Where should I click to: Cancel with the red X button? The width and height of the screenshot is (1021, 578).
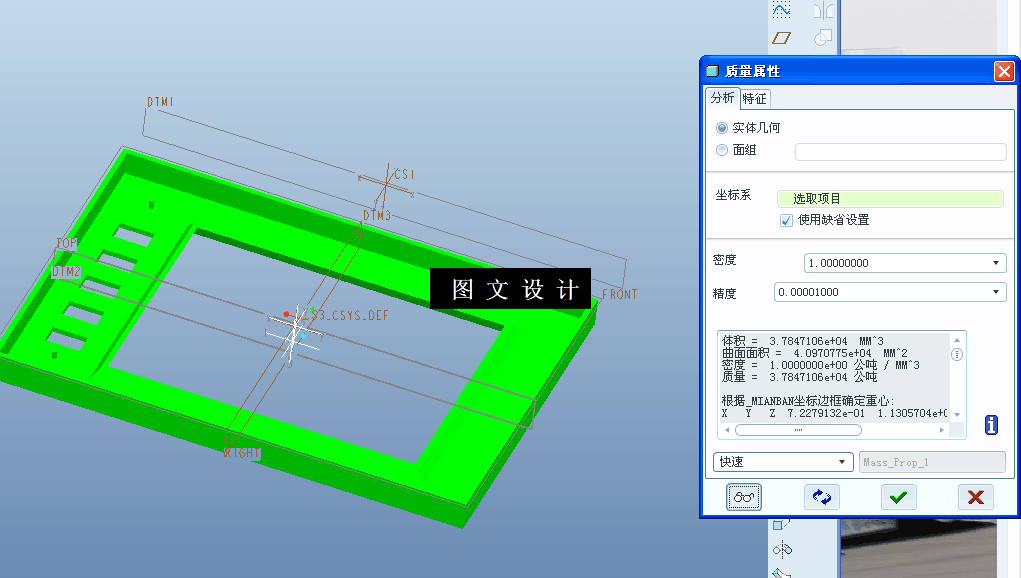click(975, 497)
